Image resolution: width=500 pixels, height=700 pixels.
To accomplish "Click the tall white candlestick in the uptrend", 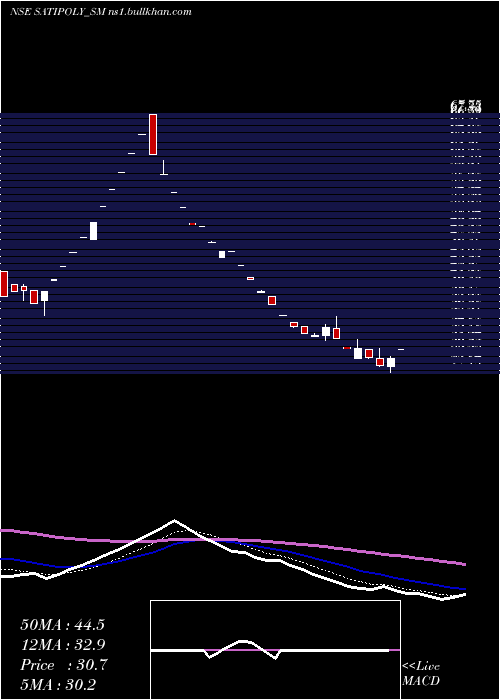I will click(x=93, y=231).
